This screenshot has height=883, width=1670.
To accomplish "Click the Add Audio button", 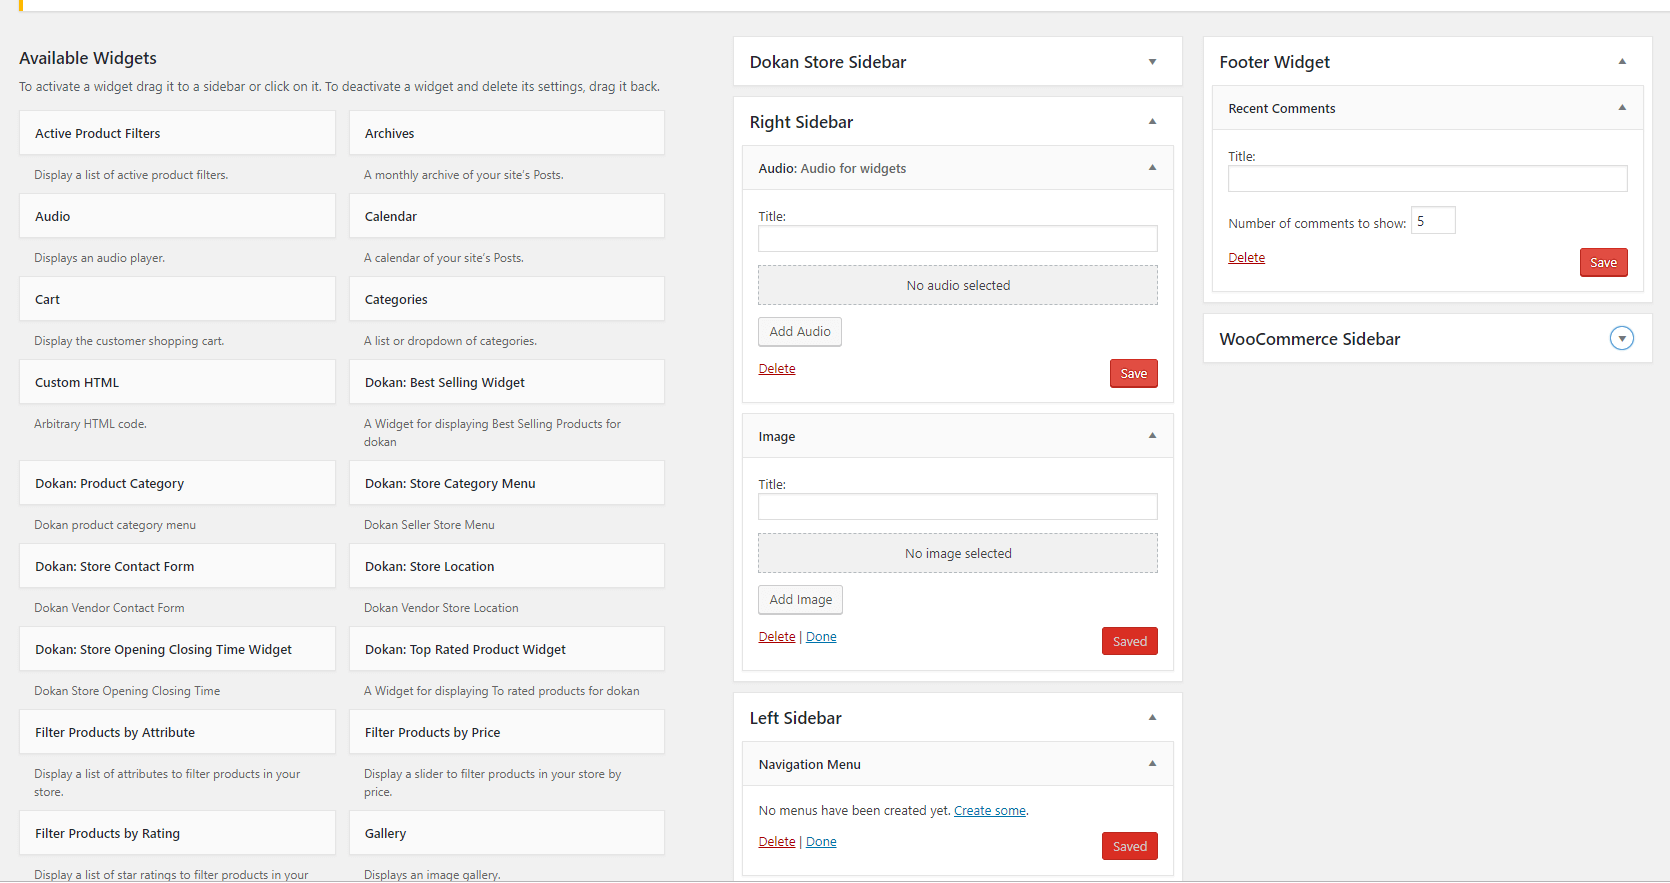I will (800, 331).
